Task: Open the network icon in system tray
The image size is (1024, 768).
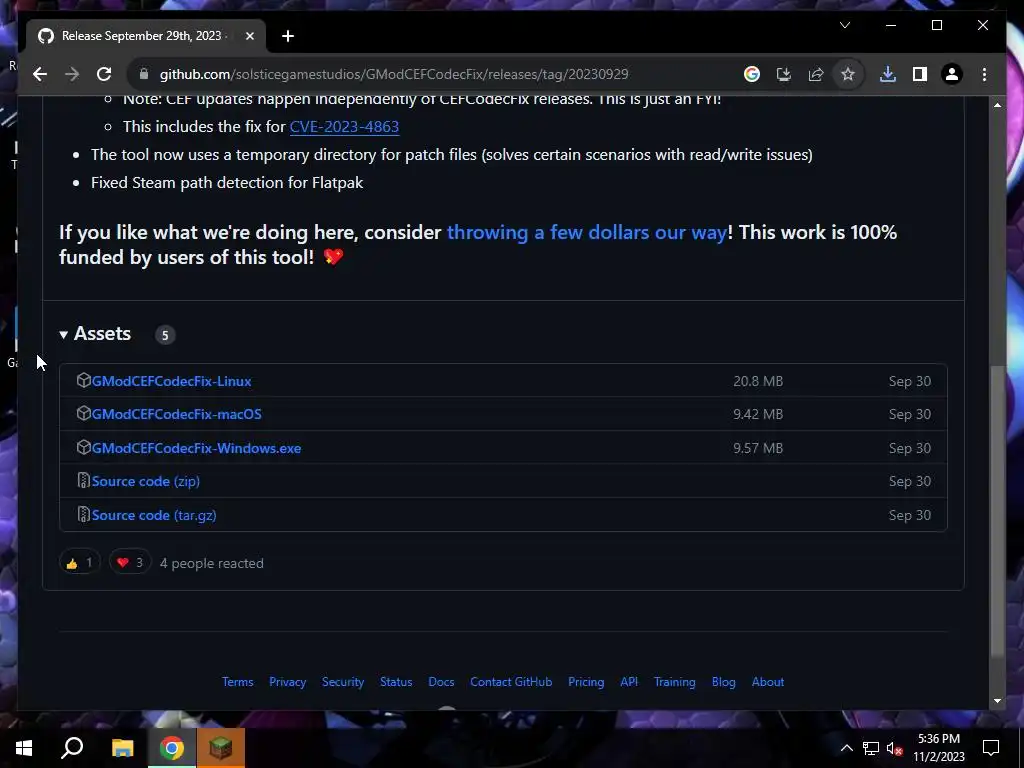Action: coord(871,748)
